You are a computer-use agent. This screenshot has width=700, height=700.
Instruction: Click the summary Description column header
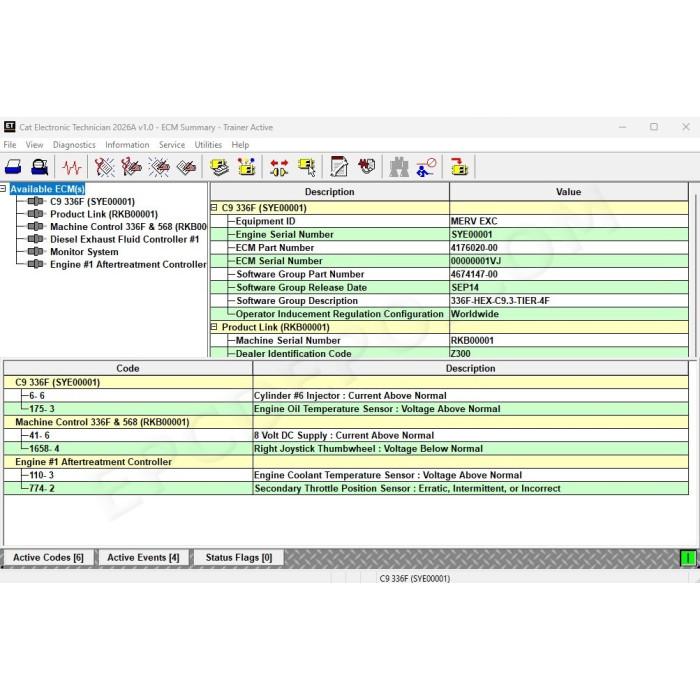[329, 192]
